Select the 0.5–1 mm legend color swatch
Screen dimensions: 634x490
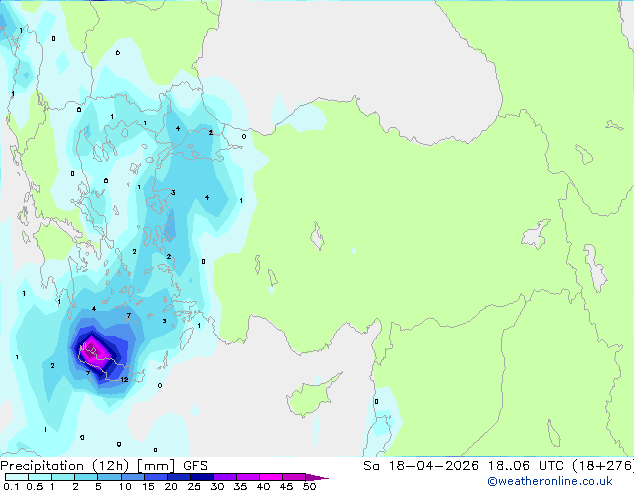coord(40,477)
